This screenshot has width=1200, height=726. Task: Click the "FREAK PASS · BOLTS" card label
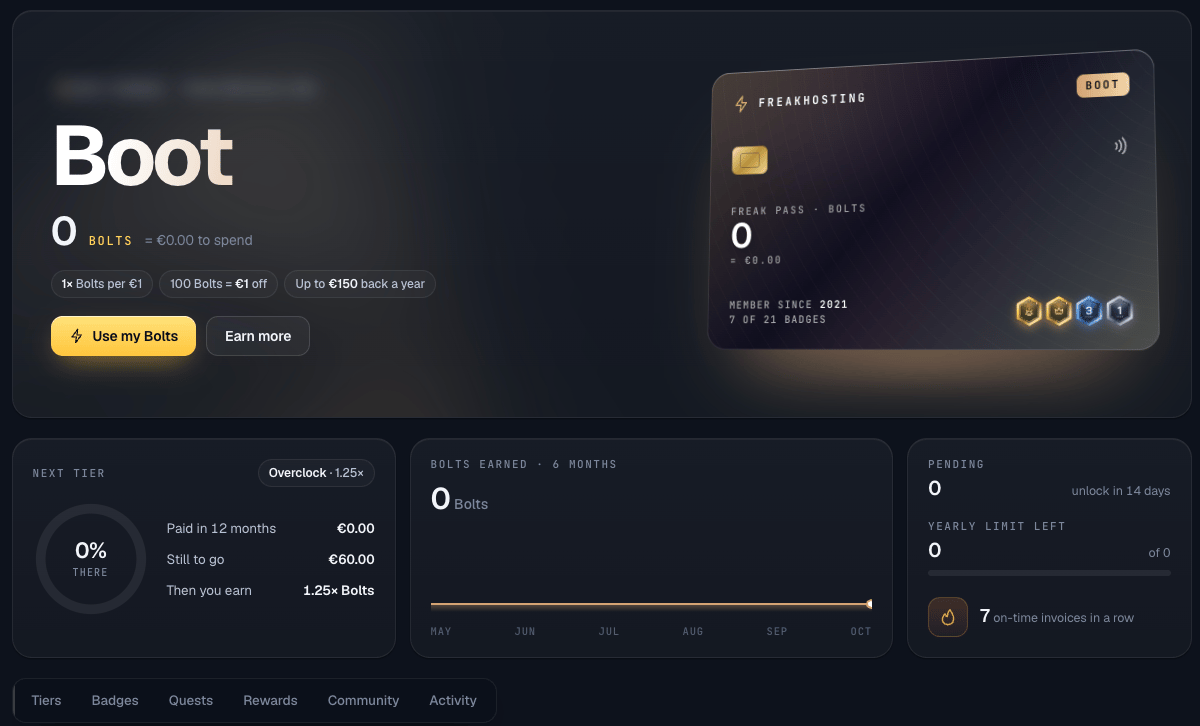pos(798,210)
